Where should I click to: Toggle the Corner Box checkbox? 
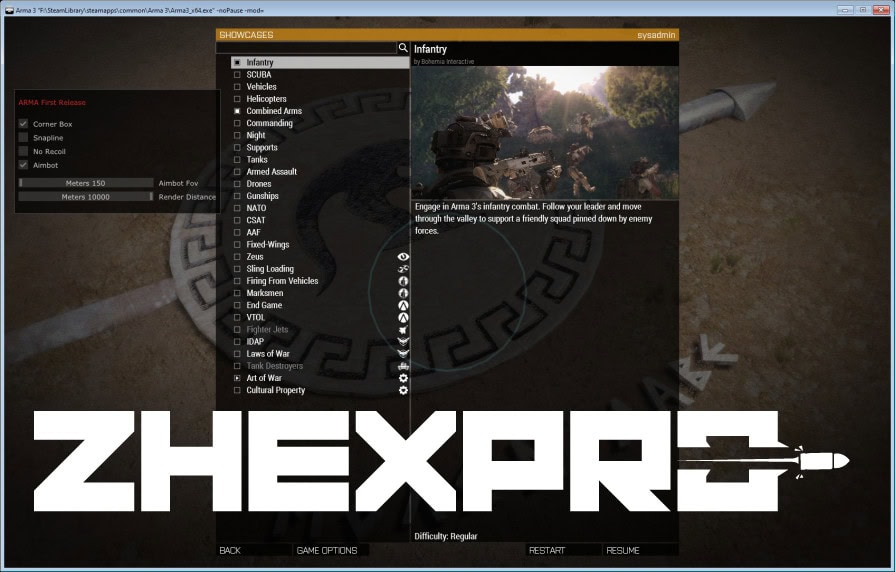(23, 124)
